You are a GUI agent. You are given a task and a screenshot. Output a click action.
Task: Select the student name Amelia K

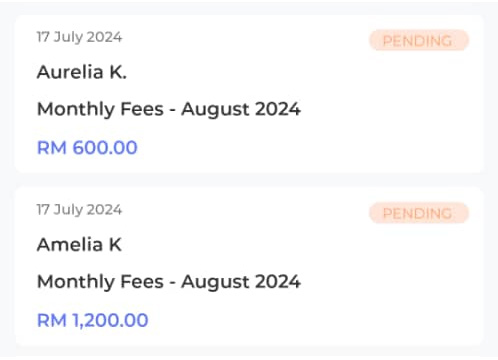tap(79, 244)
